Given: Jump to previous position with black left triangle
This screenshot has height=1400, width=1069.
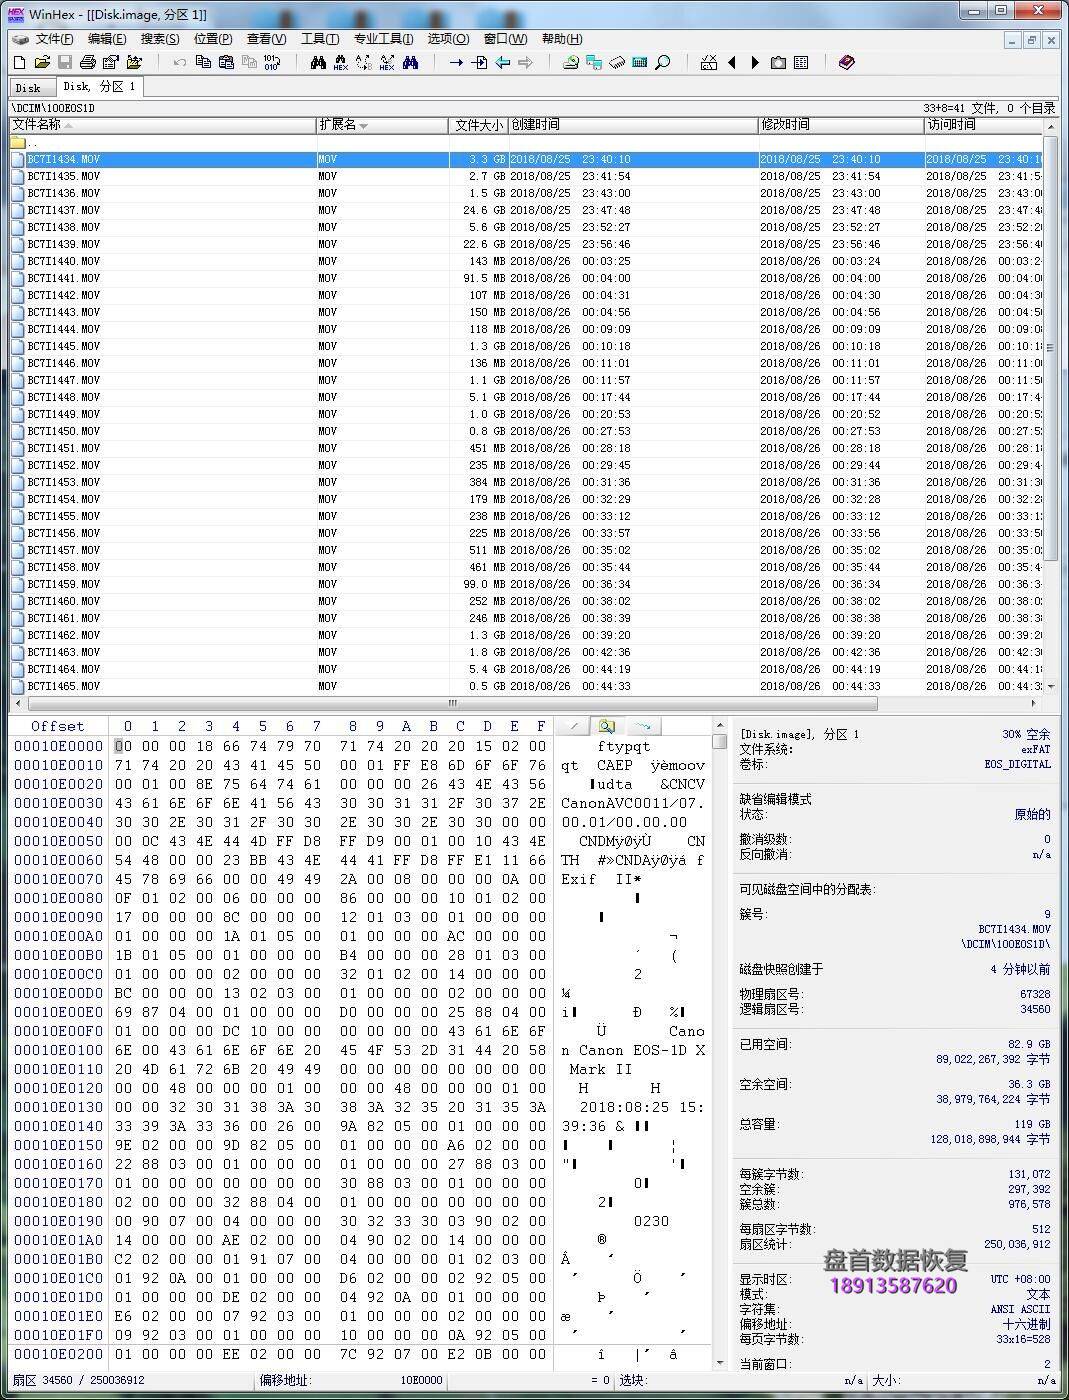Looking at the screenshot, I should click(x=732, y=62).
